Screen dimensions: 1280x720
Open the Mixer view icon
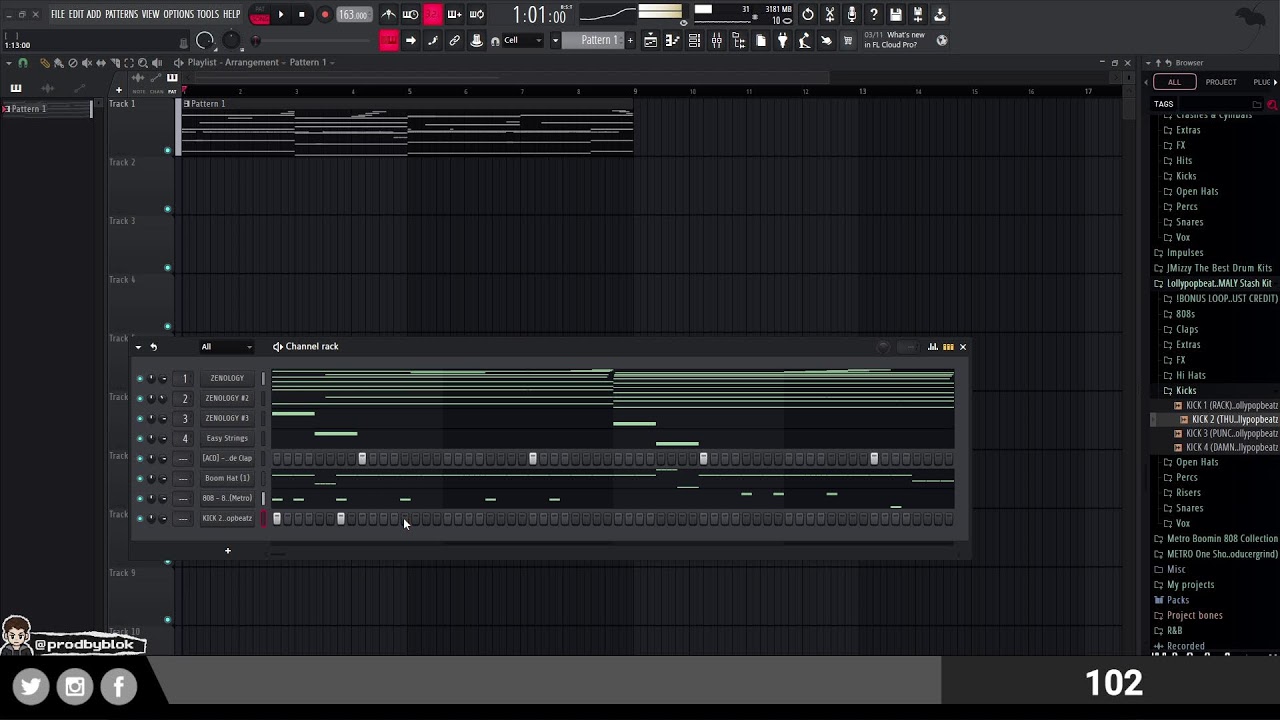716,41
